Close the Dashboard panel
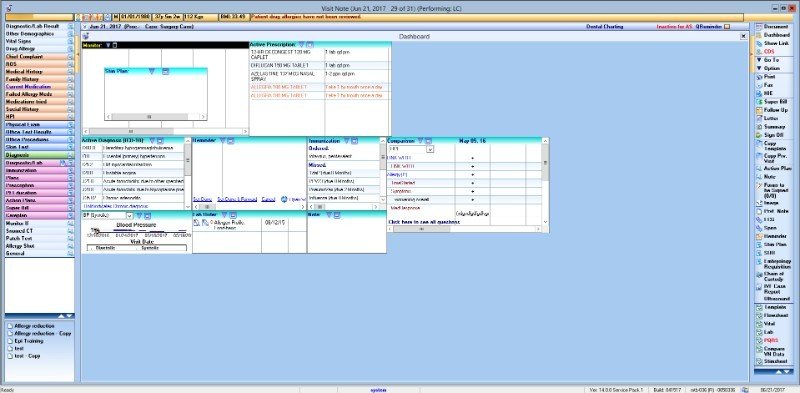The width and height of the screenshot is (800, 393). point(743,36)
